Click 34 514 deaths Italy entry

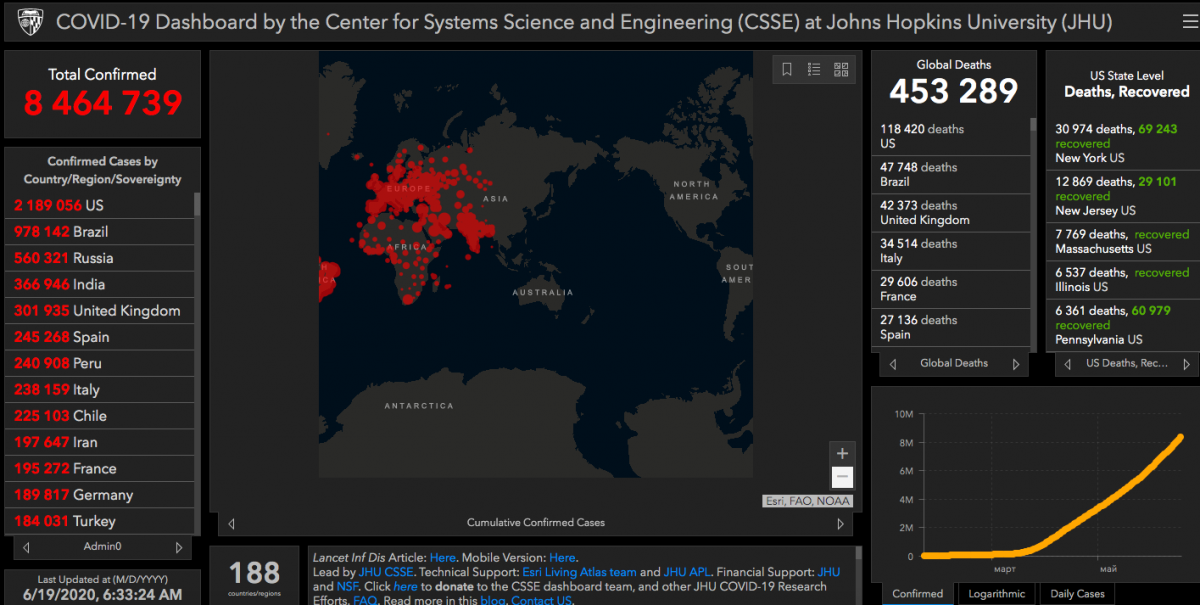pyautogui.click(x=953, y=251)
